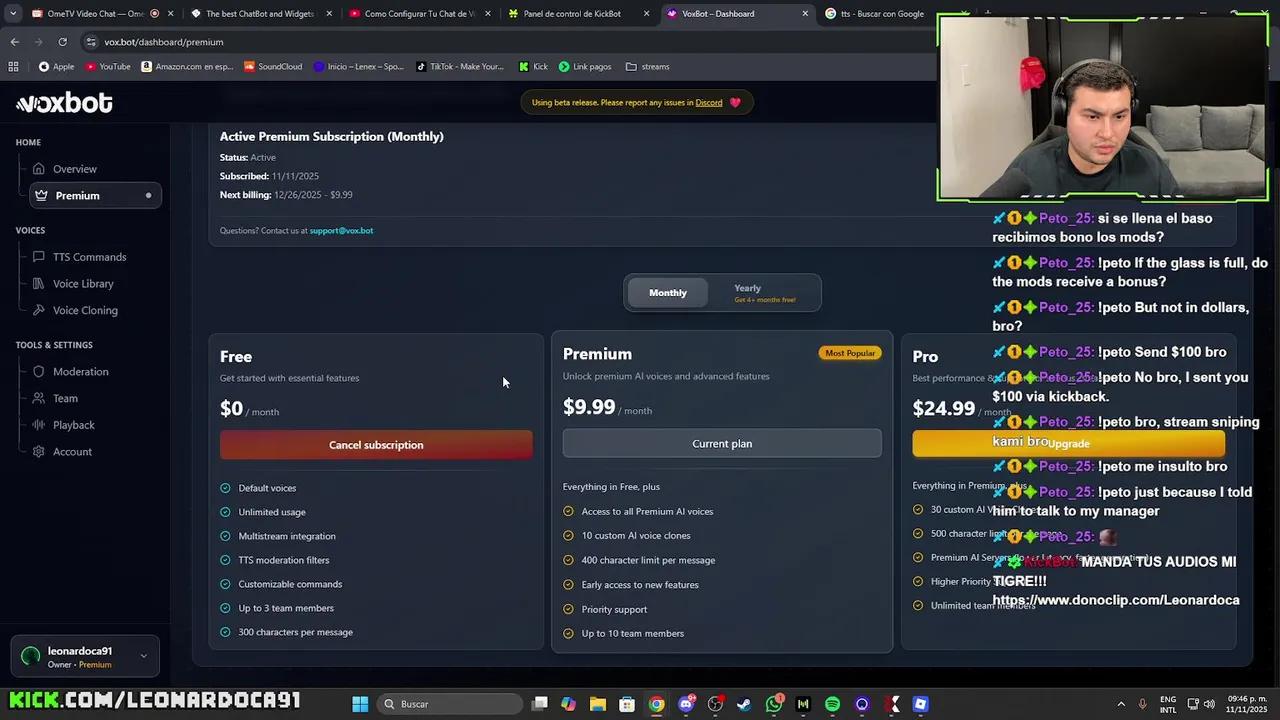Click the Playback waveform icon
Screen dimensions: 1280x720
point(39,425)
